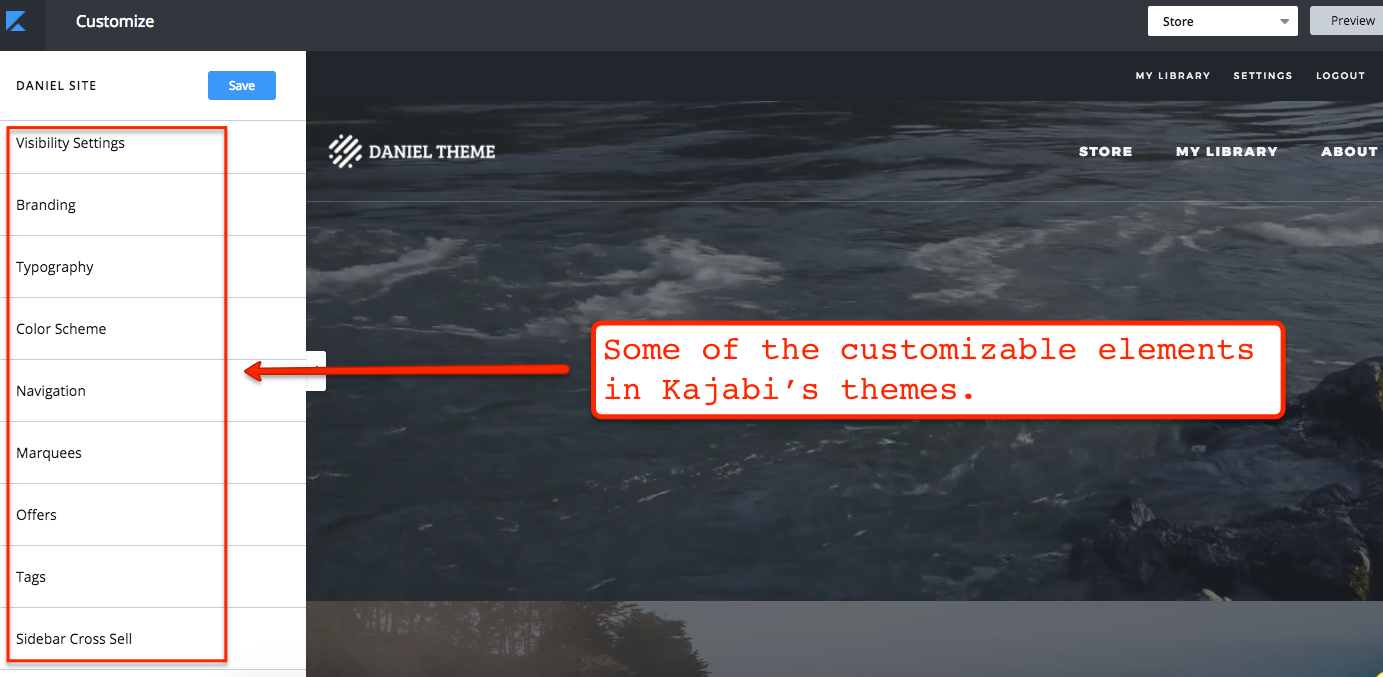Screen dimensions: 1383x677
Task: Click the Preview button
Action: click(1347, 21)
